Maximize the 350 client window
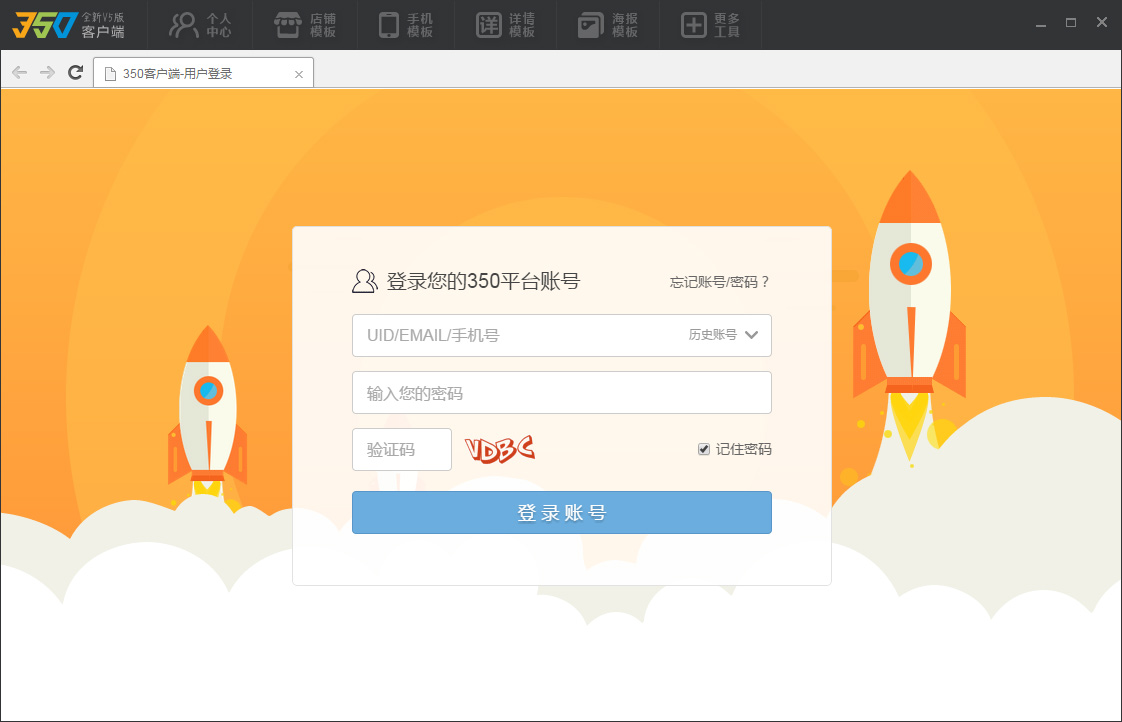The height and width of the screenshot is (722, 1122). 1071,23
